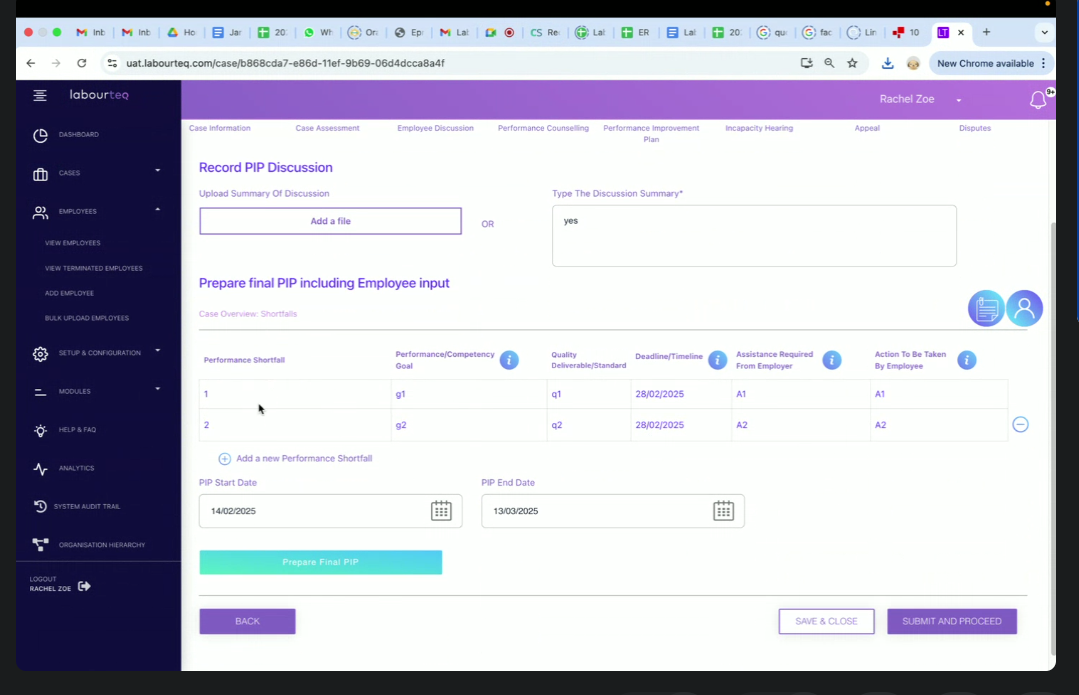Screen dimensions: 1079x695
Task: Go to Appeal step
Action: (867, 128)
